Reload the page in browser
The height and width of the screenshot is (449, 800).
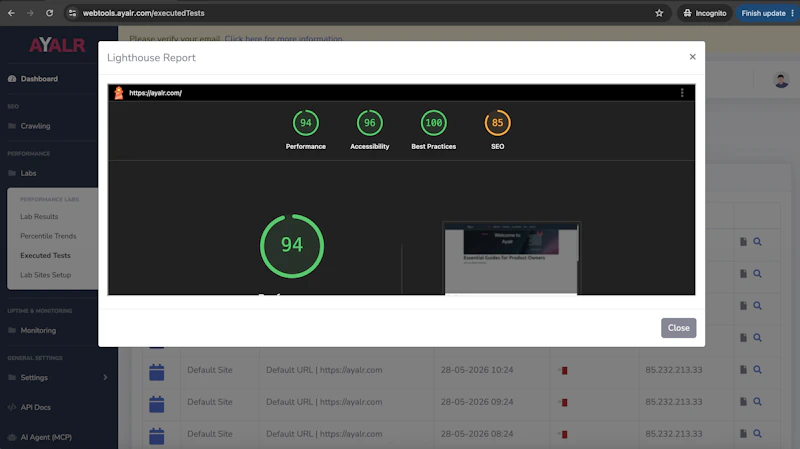[x=49, y=13]
